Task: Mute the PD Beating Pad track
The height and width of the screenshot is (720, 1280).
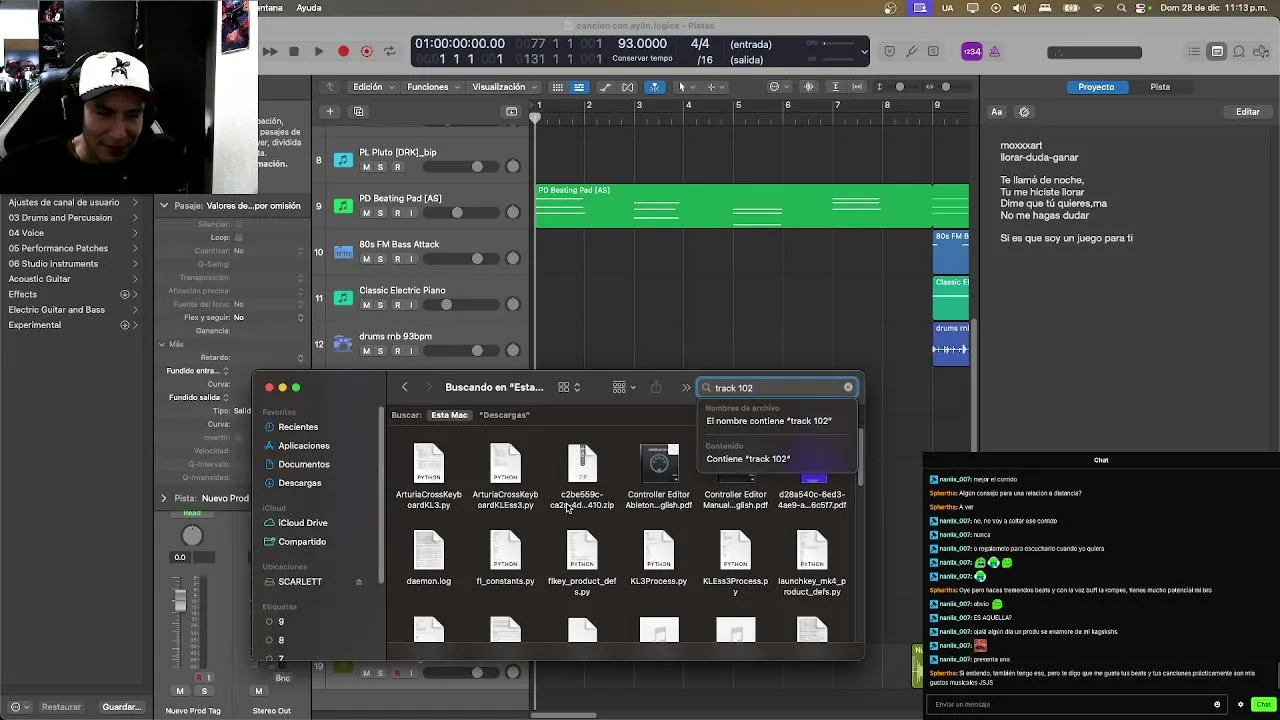Action: coord(366,213)
